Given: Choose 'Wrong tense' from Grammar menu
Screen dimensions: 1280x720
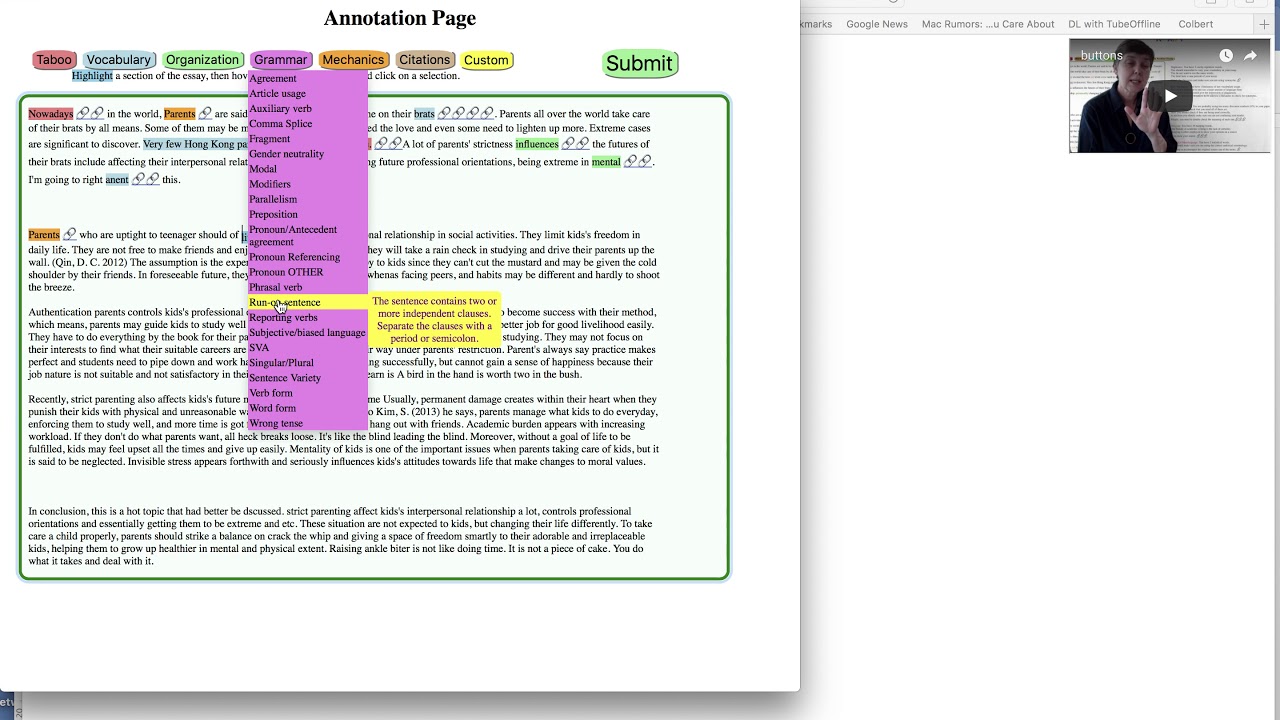Looking at the screenshot, I should 307,423.
